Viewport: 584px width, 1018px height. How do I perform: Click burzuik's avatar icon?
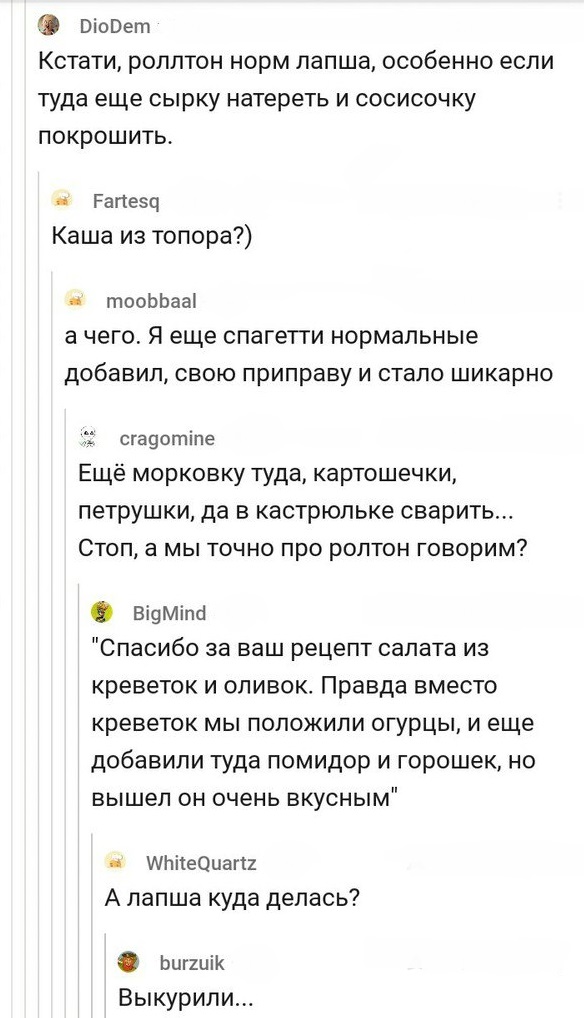point(128,962)
